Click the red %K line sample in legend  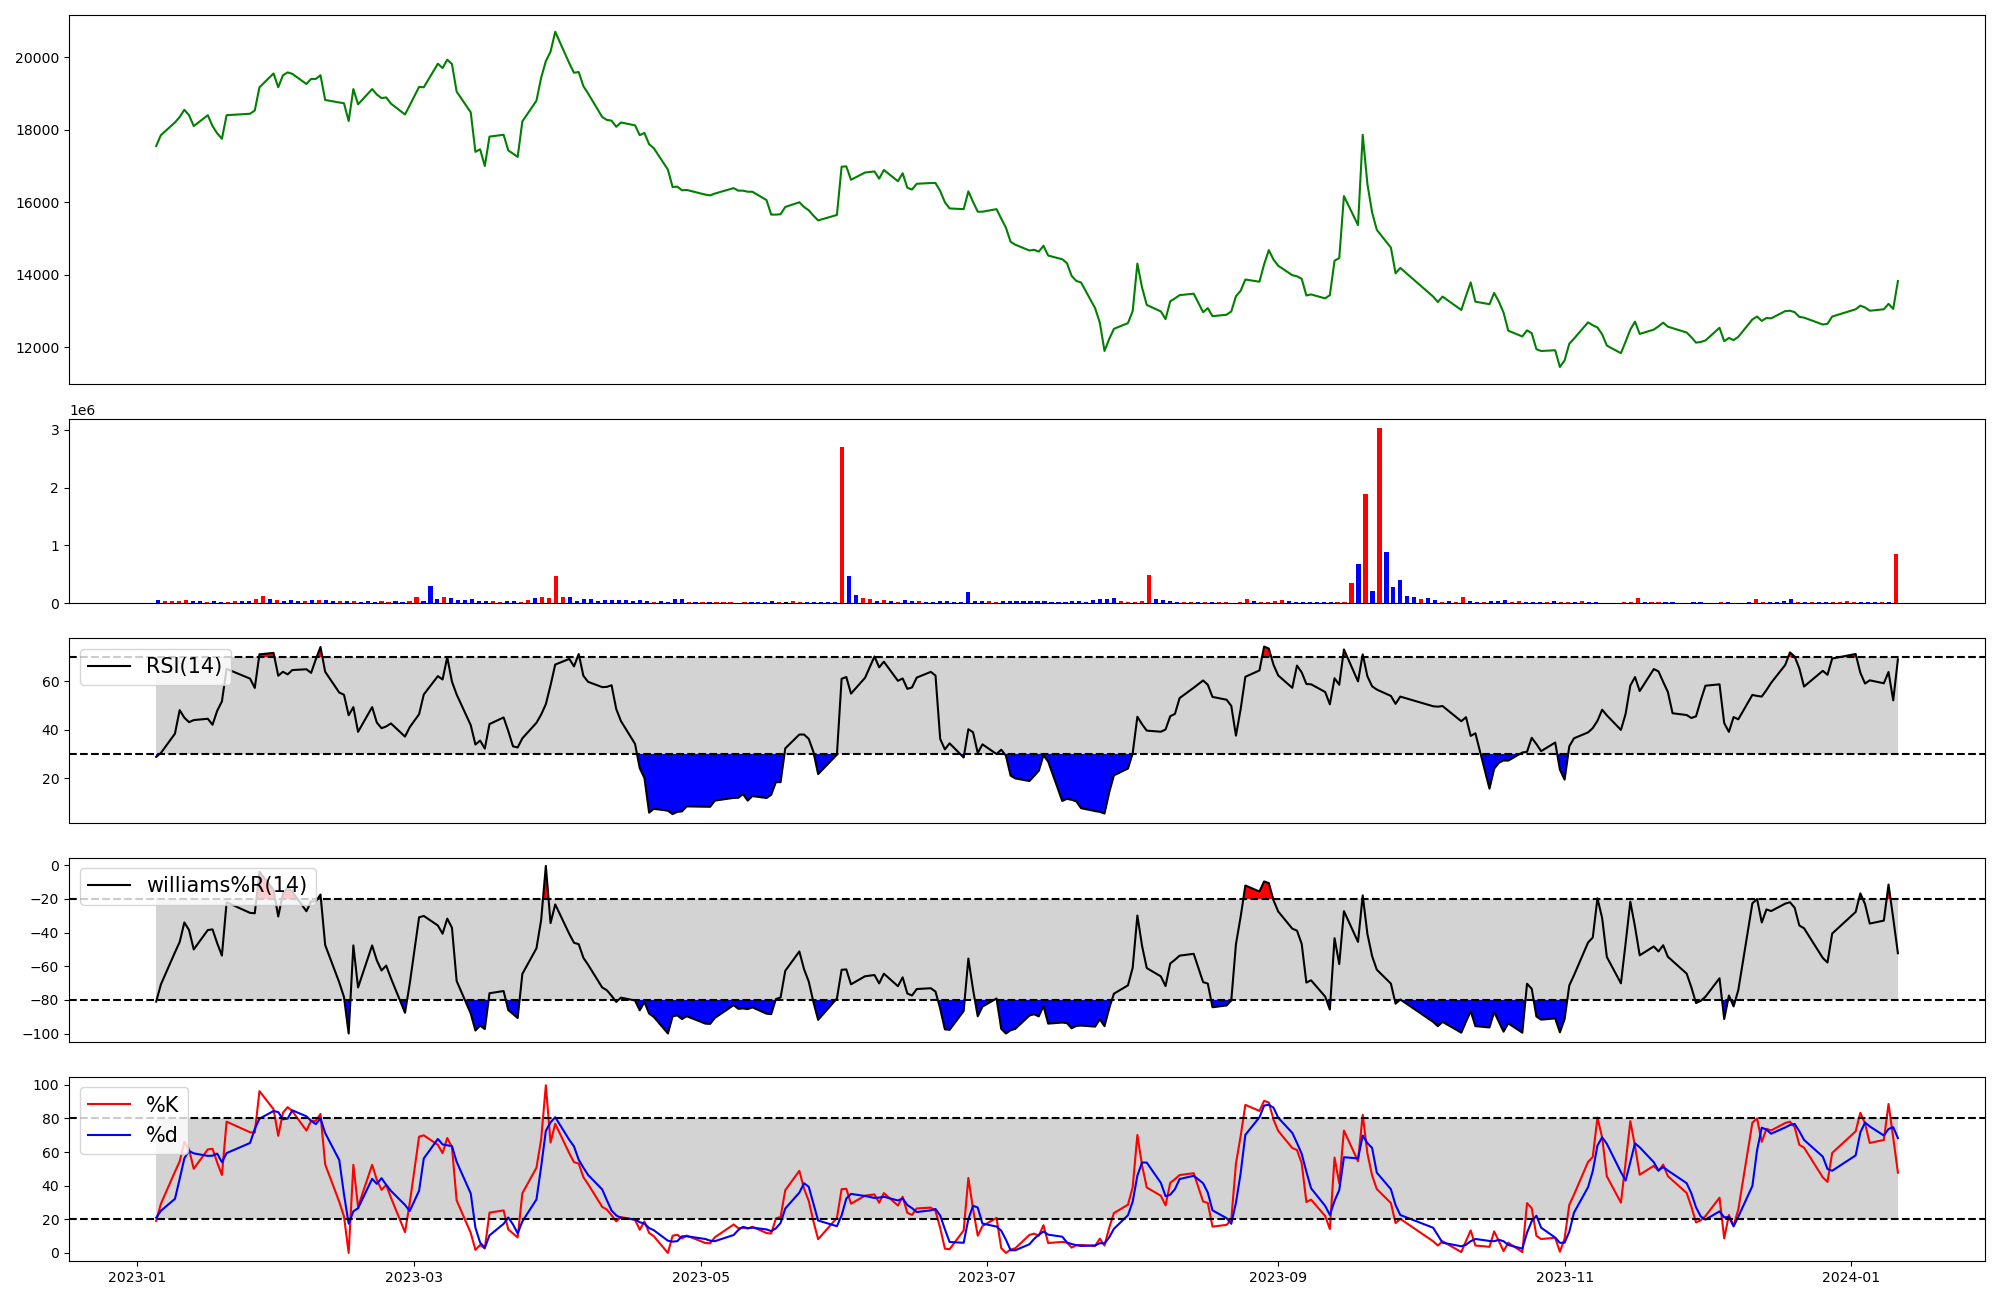point(110,1104)
